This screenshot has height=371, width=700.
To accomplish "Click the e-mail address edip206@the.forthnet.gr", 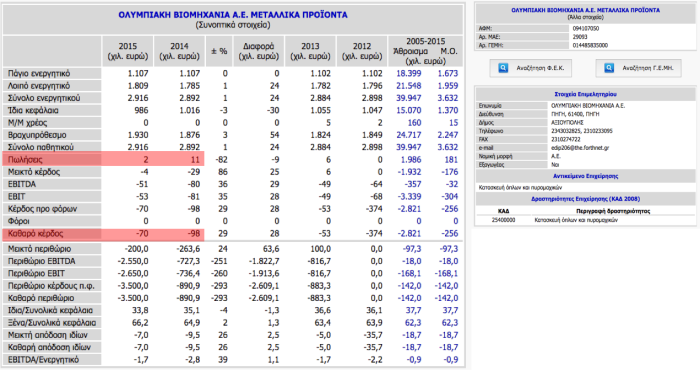I will 580,148.
